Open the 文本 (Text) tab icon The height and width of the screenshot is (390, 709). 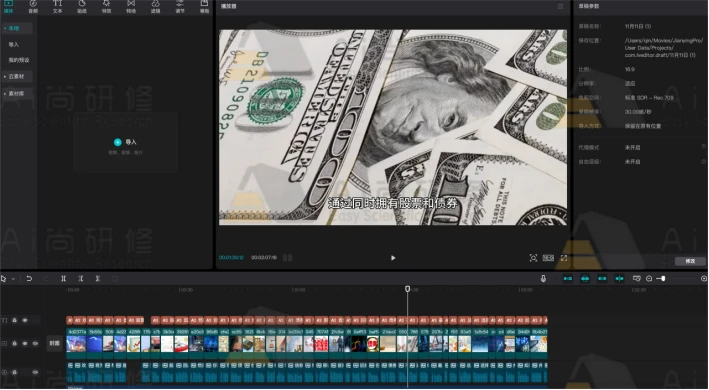coord(57,5)
